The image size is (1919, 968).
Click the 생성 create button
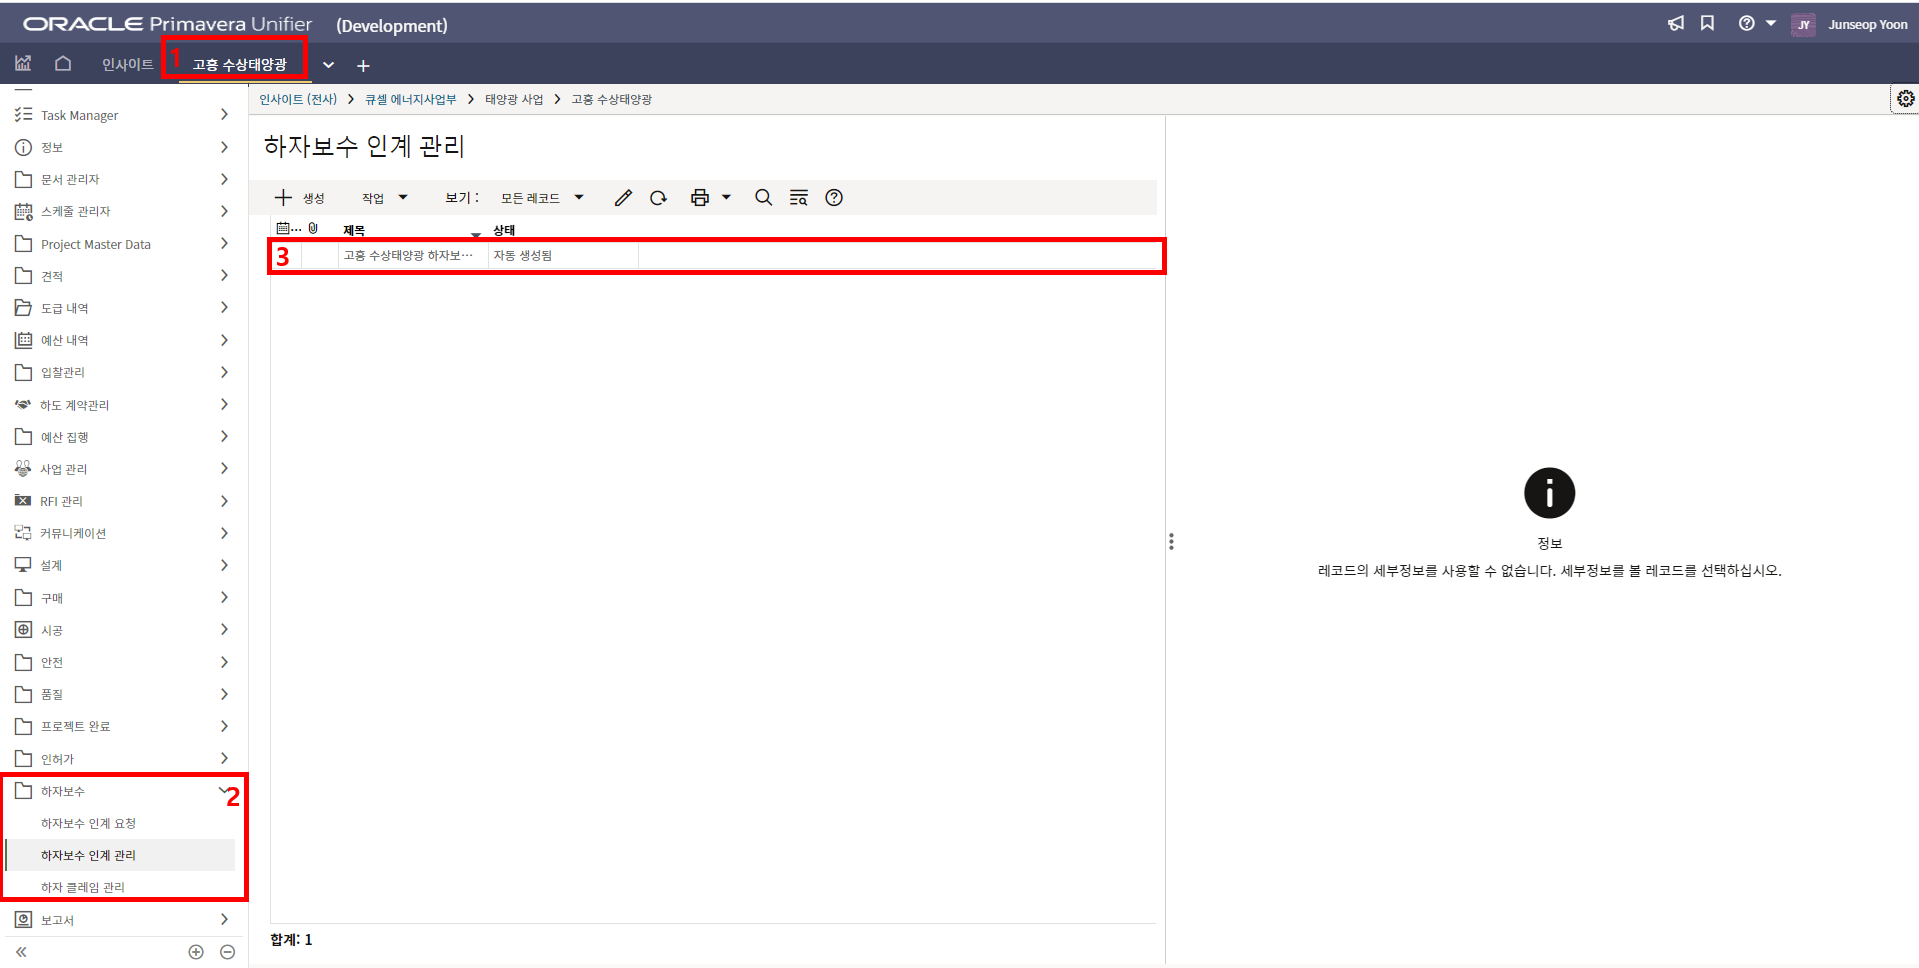click(x=300, y=198)
